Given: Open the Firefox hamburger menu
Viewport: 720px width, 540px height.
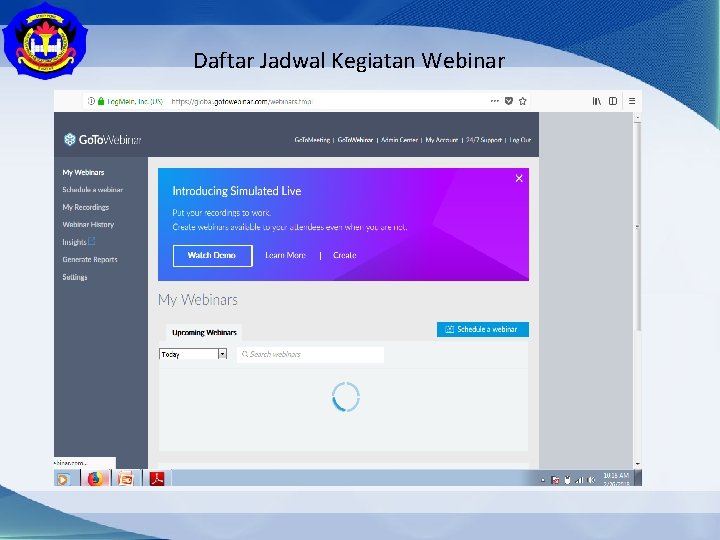Looking at the screenshot, I should tap(632, 101).
